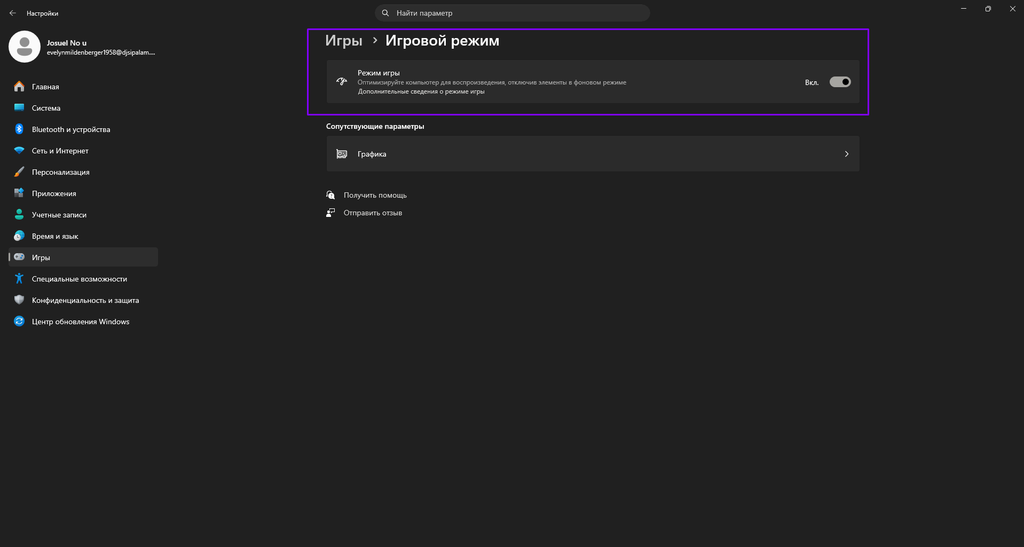
Task: Click the Игры breadcrumb link
Action: click(x=344, y=40)
